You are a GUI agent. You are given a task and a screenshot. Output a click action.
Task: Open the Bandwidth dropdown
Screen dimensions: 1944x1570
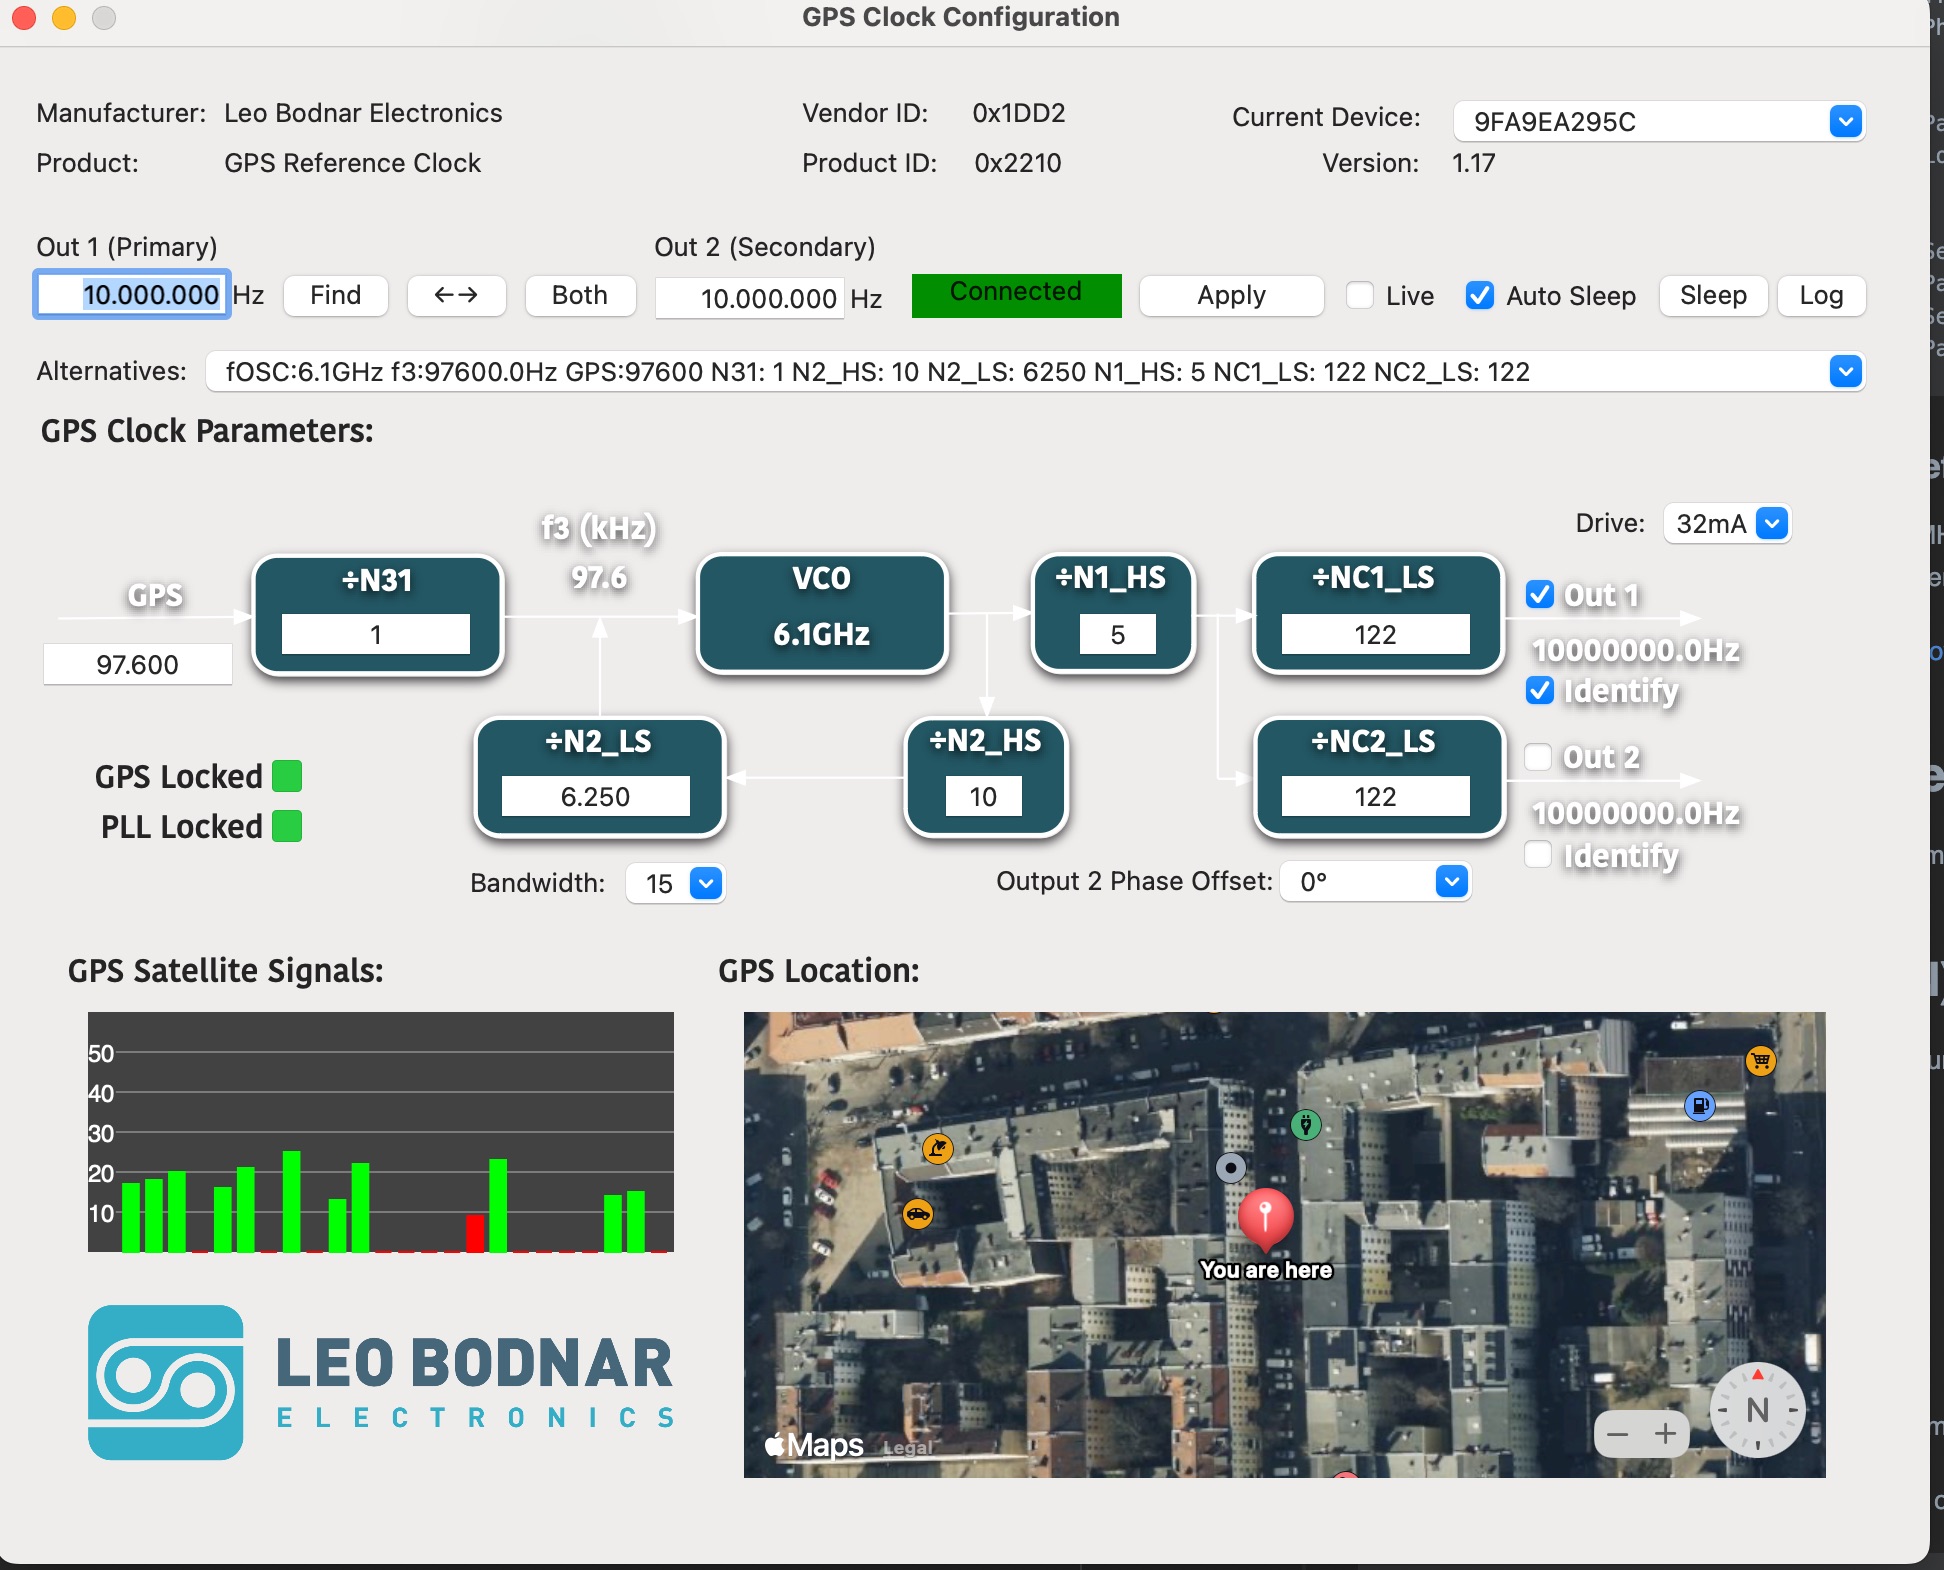[x=707, y=884]
